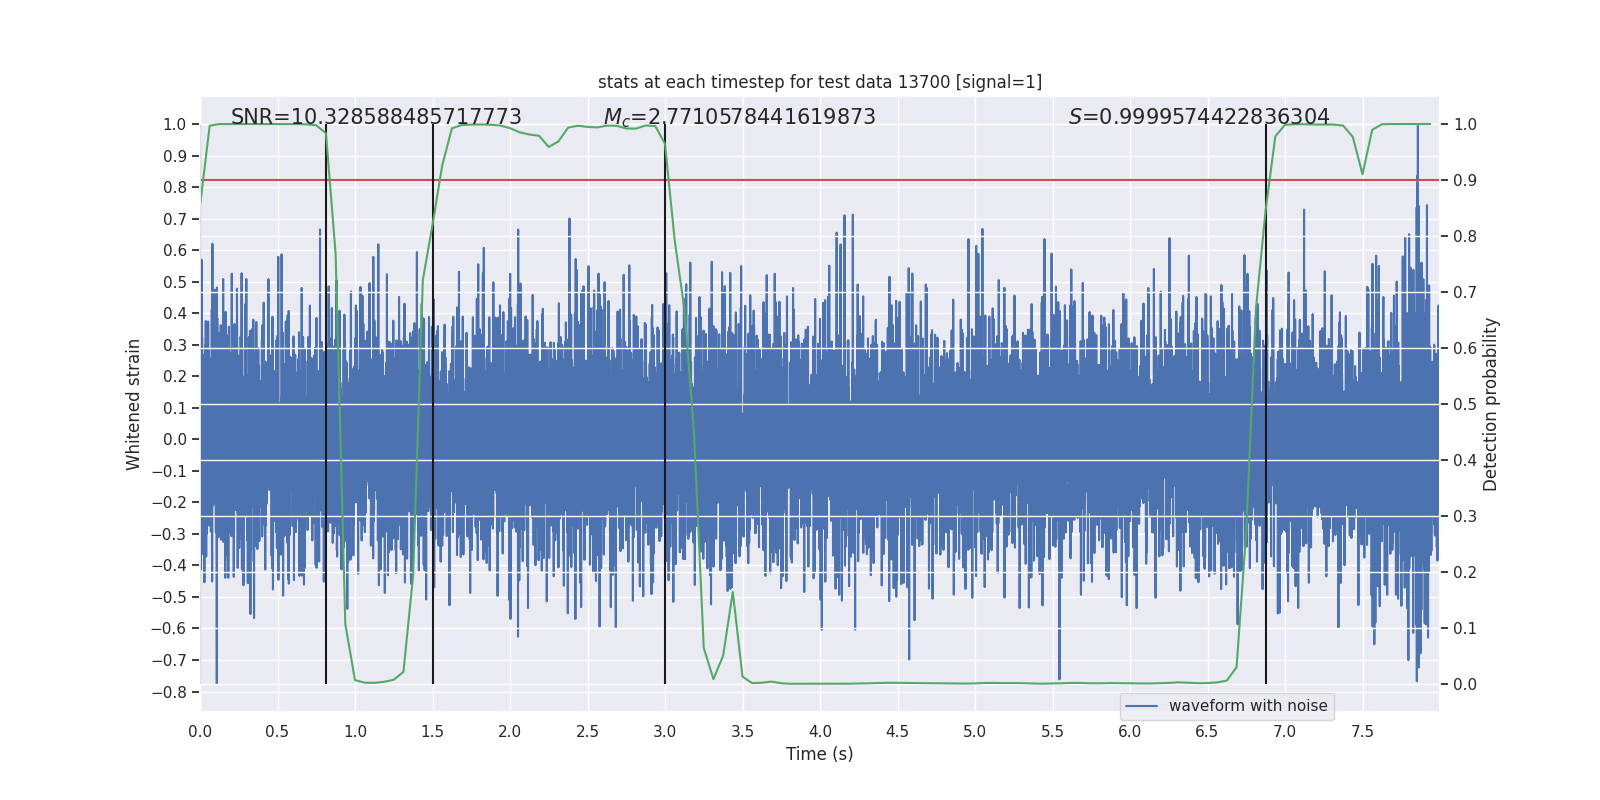
Task: Click the Mc=2.7710578441619873 chirp mass annotation
Action: point(739,118)
